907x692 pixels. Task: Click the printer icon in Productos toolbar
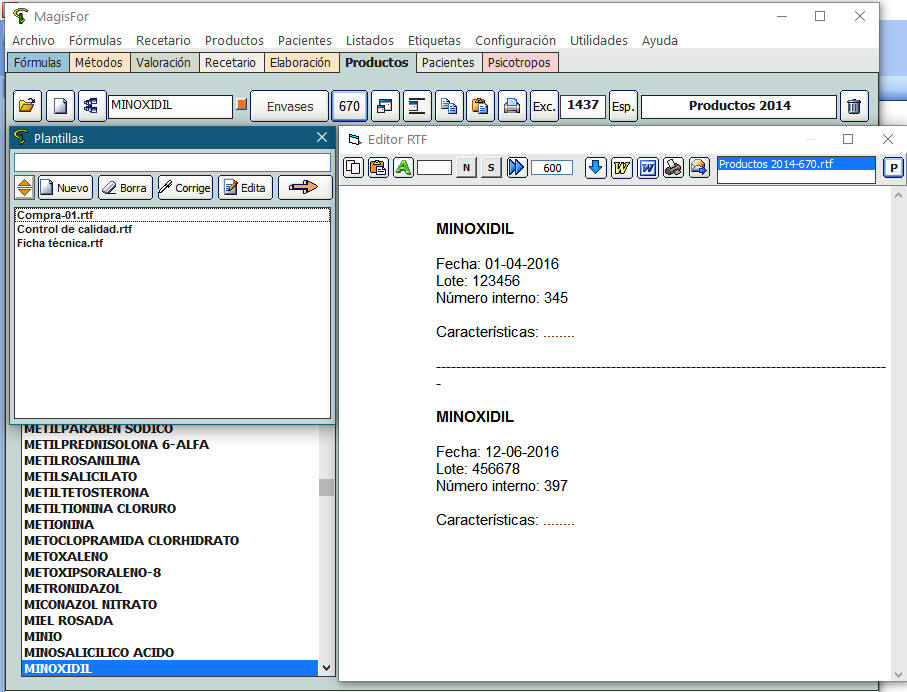coord(512,106)
